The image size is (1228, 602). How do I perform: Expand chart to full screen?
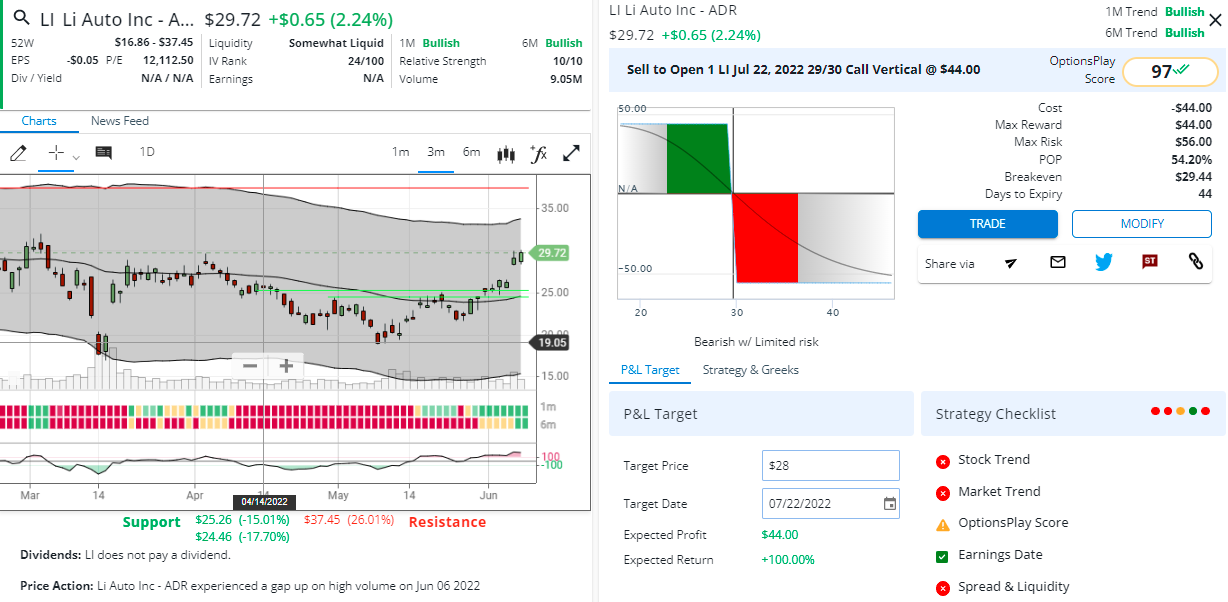(572, 154)
